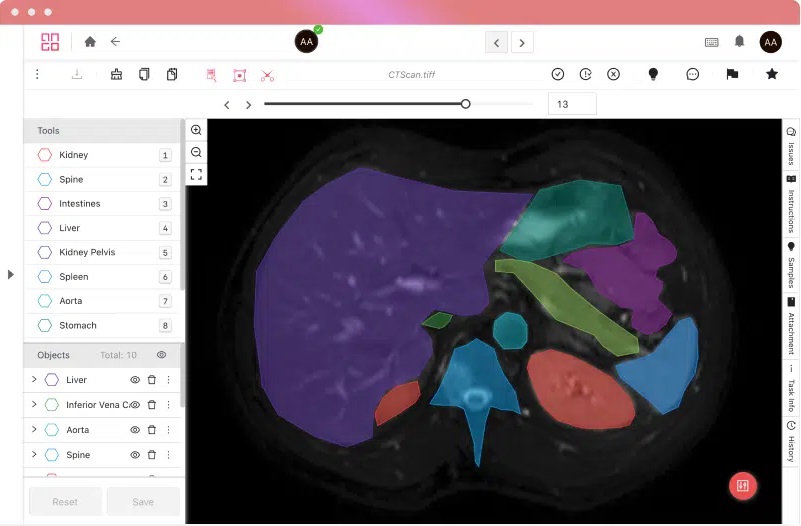Expand the Liver object row

(x=33, y=380)
